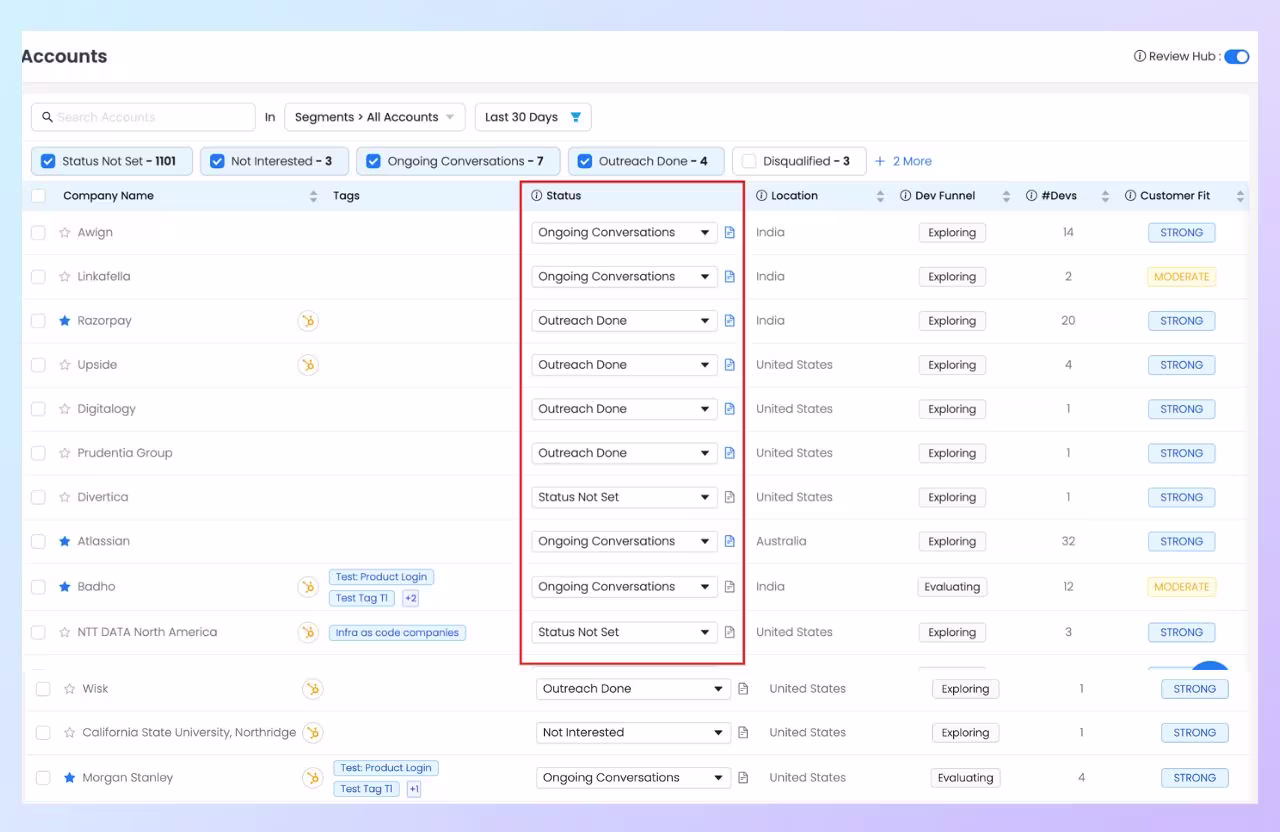1280x832 pixels.
Task: Click Linkafella's MODERATE fit badge
Action: tap(1181, 277)
